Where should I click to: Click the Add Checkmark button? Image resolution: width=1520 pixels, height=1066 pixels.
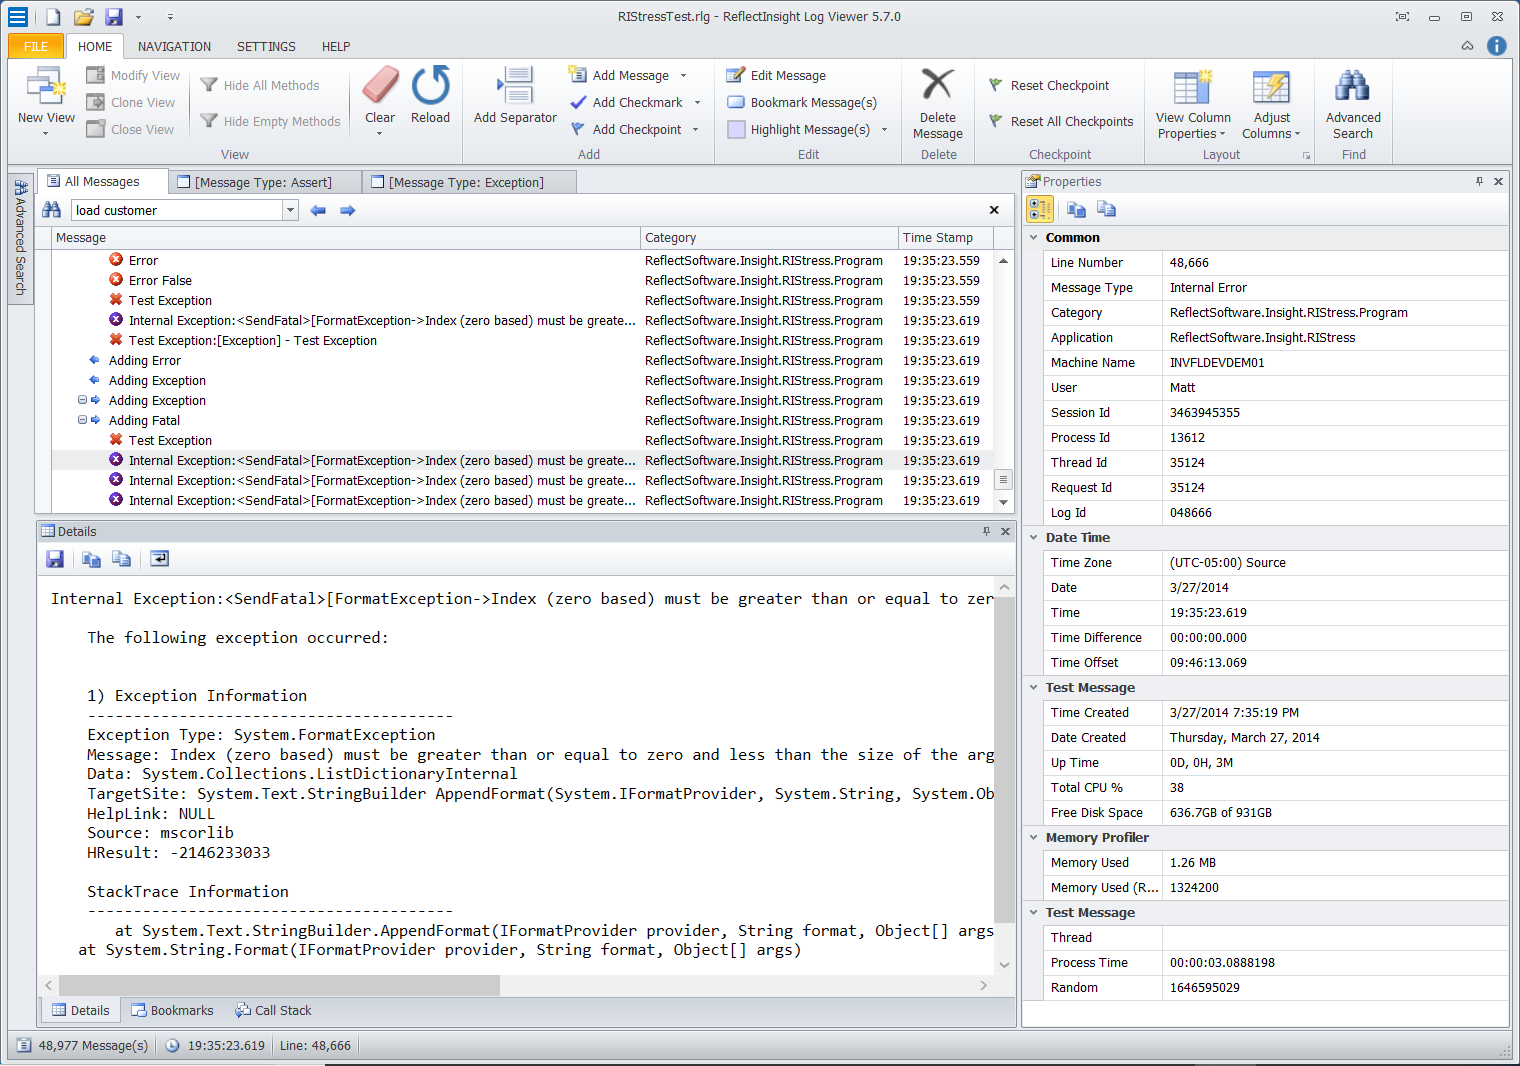point(627,103)
